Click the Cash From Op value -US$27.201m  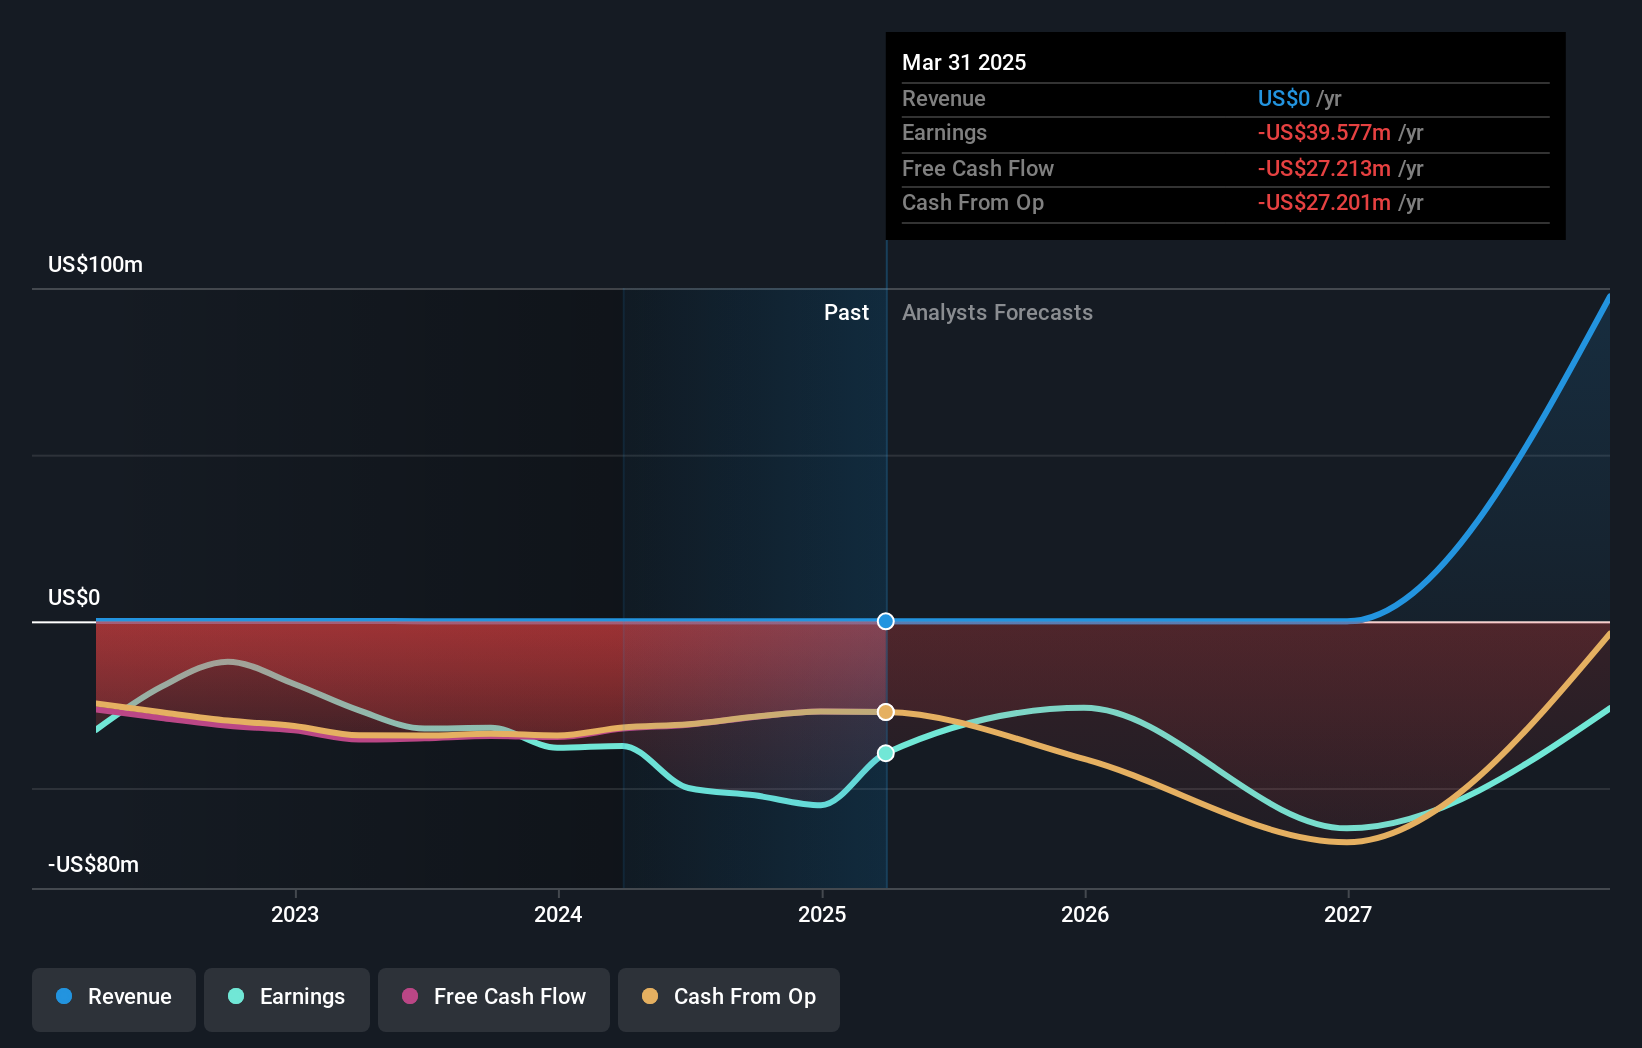(x=1324, y=202)
